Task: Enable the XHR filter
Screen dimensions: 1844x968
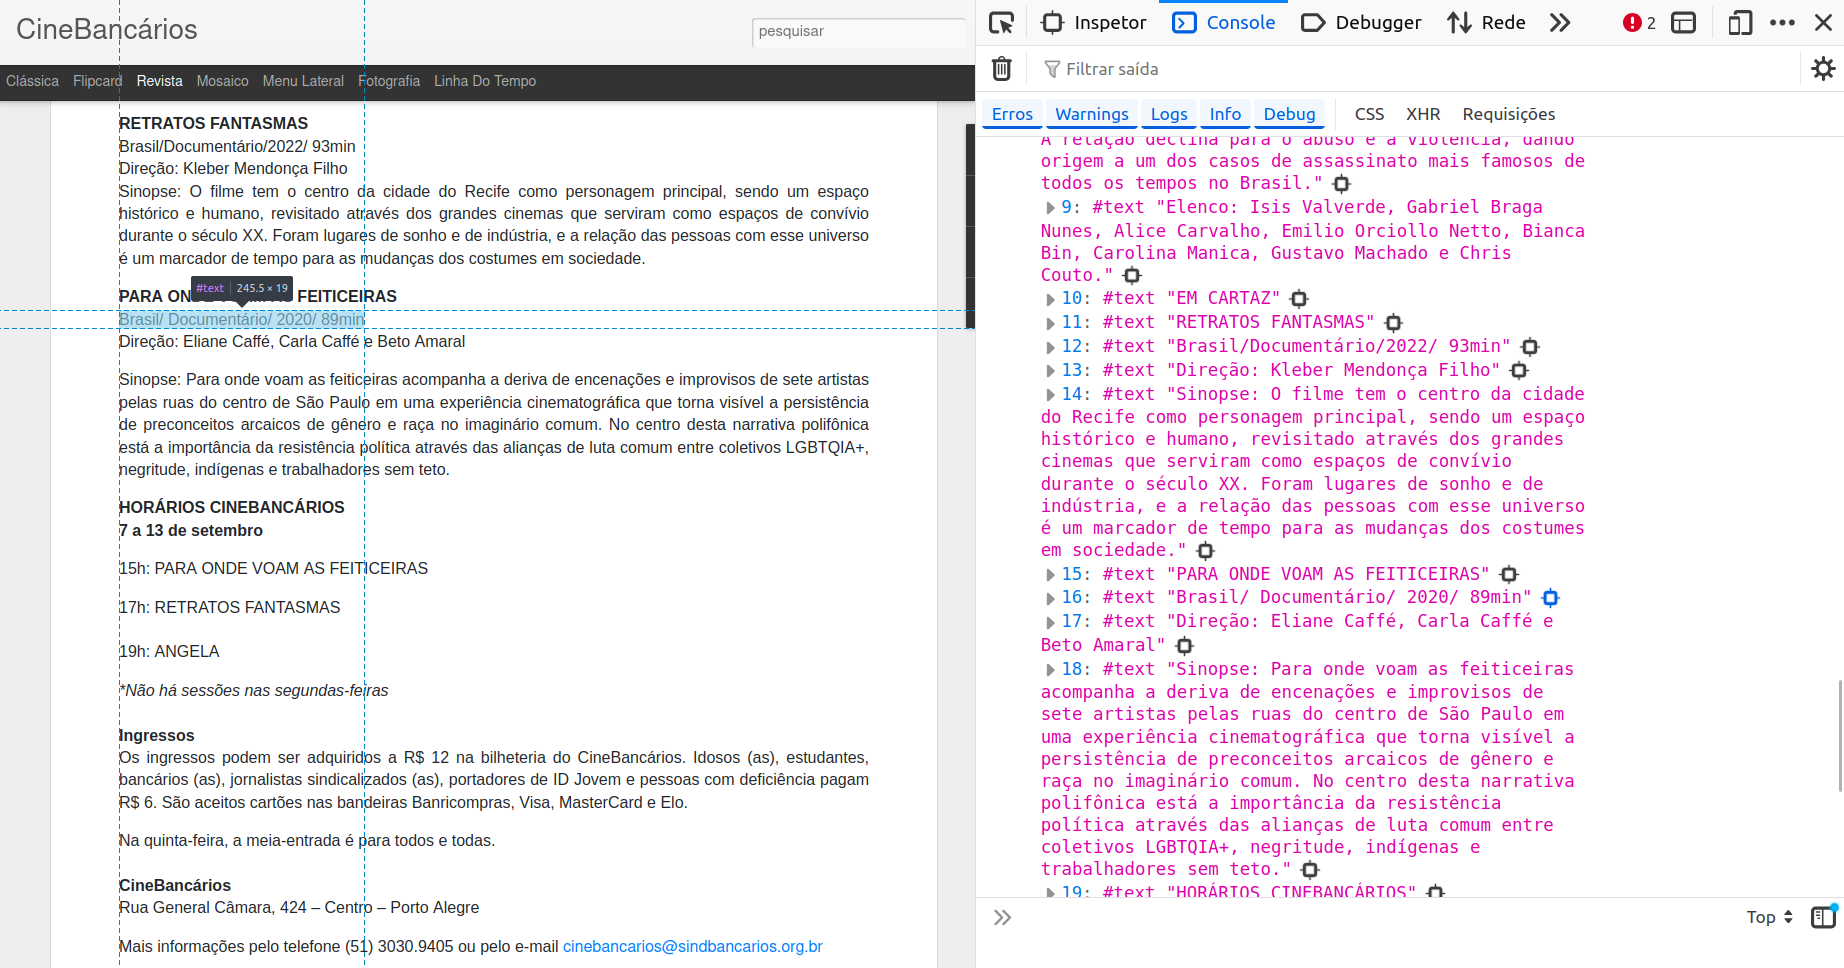Action: pos(1422,114)
